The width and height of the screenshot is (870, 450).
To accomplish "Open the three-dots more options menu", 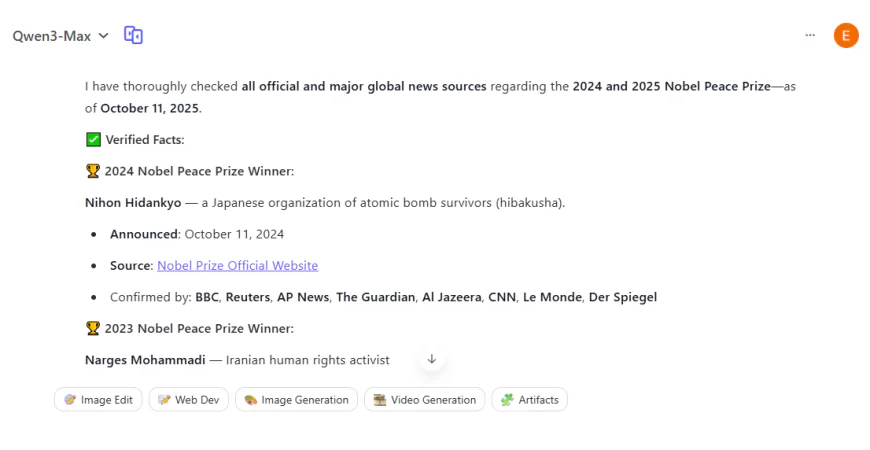I will tap(810, 35).
